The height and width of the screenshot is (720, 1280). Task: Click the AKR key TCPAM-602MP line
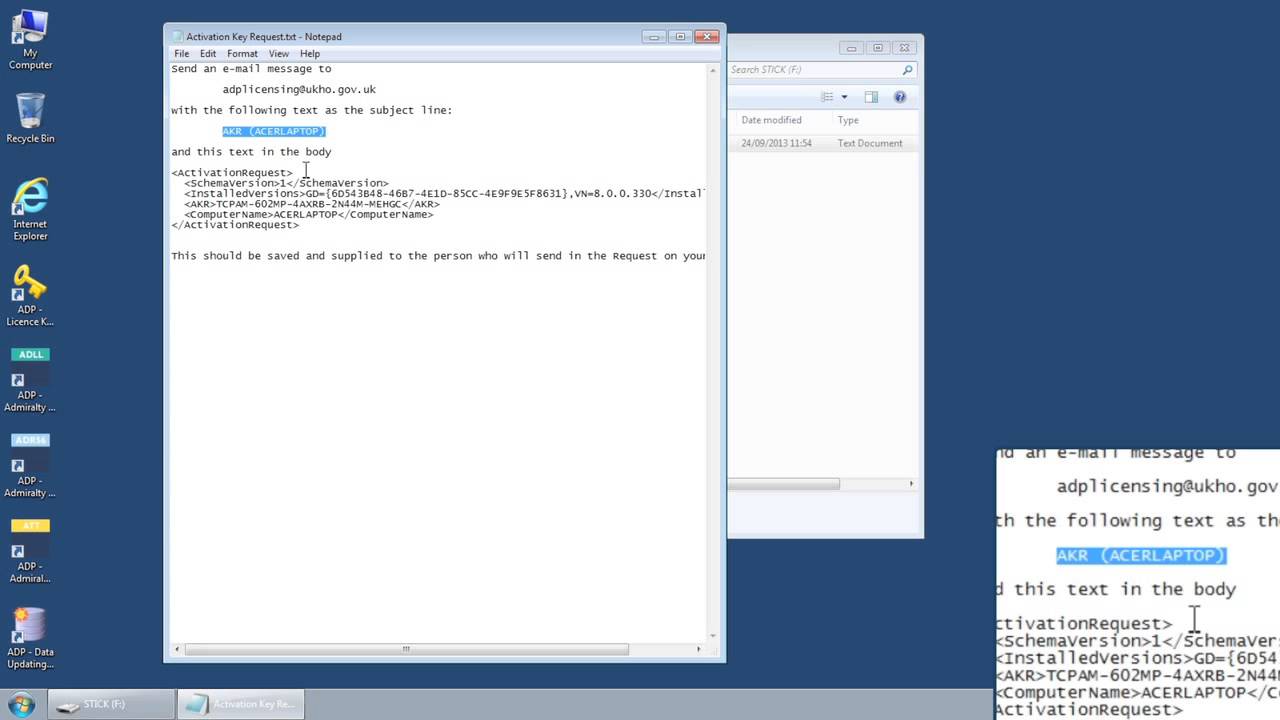click(x=312, y=204)
